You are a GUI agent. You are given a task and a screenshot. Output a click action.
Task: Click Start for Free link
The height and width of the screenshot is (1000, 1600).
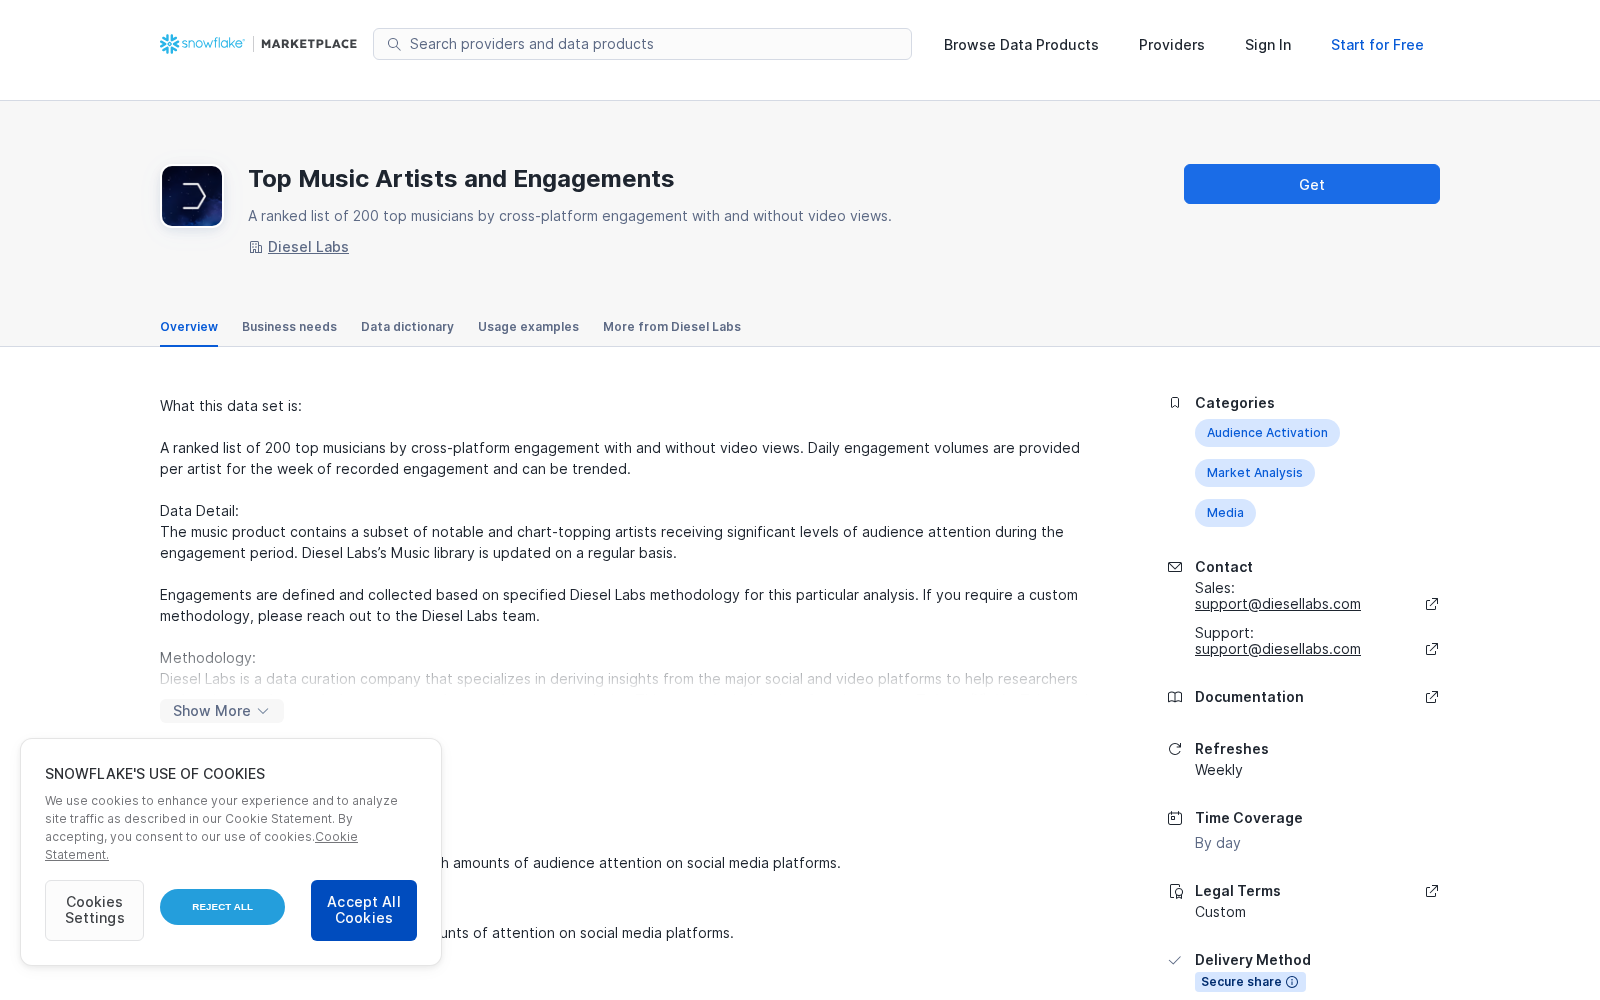(1377, 45)
